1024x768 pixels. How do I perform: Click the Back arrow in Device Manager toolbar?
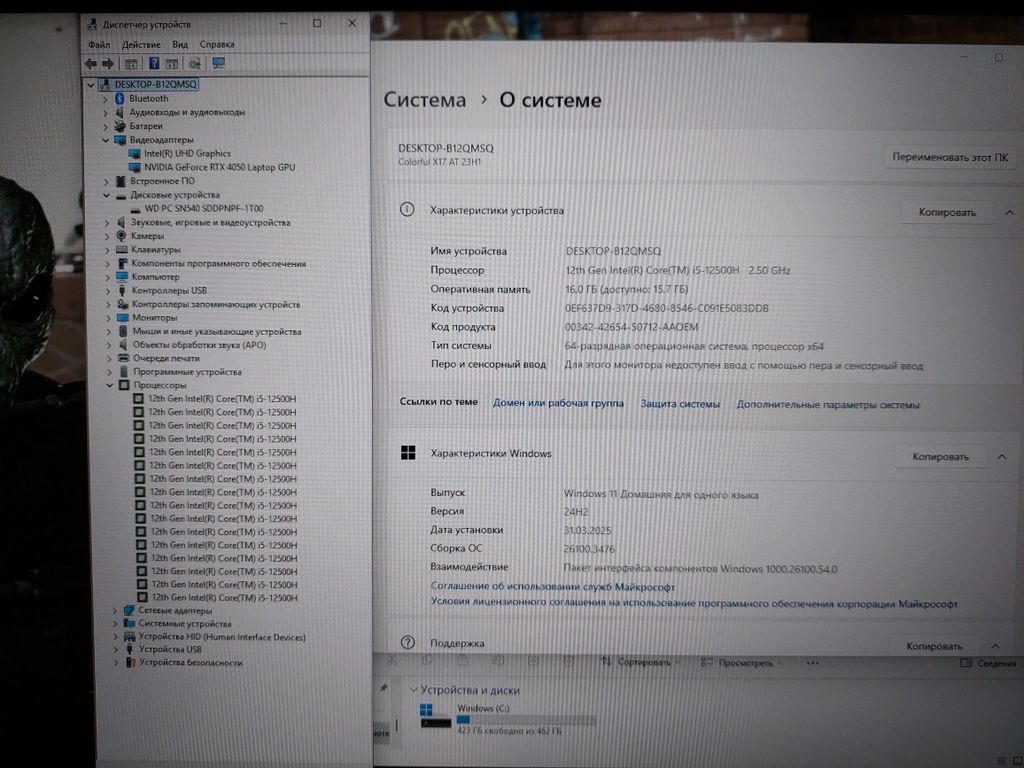click(x=91, y=64)
